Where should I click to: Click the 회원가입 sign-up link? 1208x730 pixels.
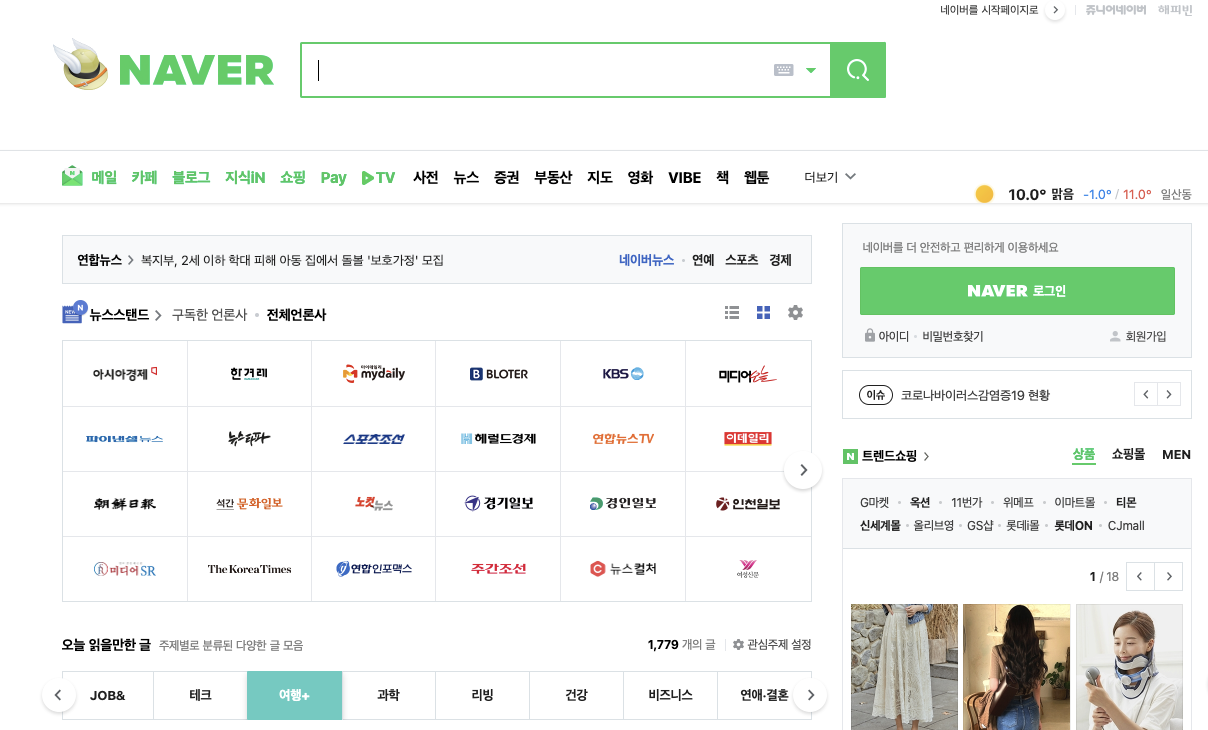(x=1146, y=337)
